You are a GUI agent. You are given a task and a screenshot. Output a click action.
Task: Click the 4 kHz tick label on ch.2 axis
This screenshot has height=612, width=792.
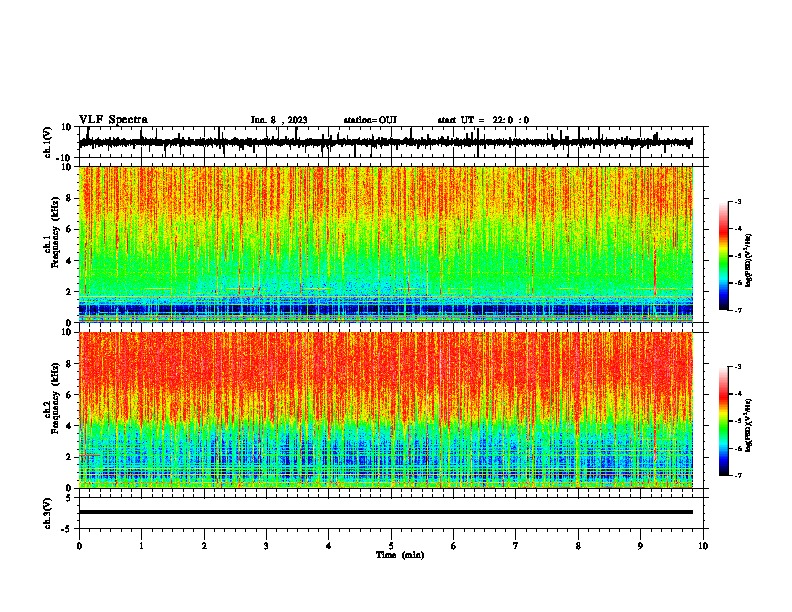click(69, 426)
